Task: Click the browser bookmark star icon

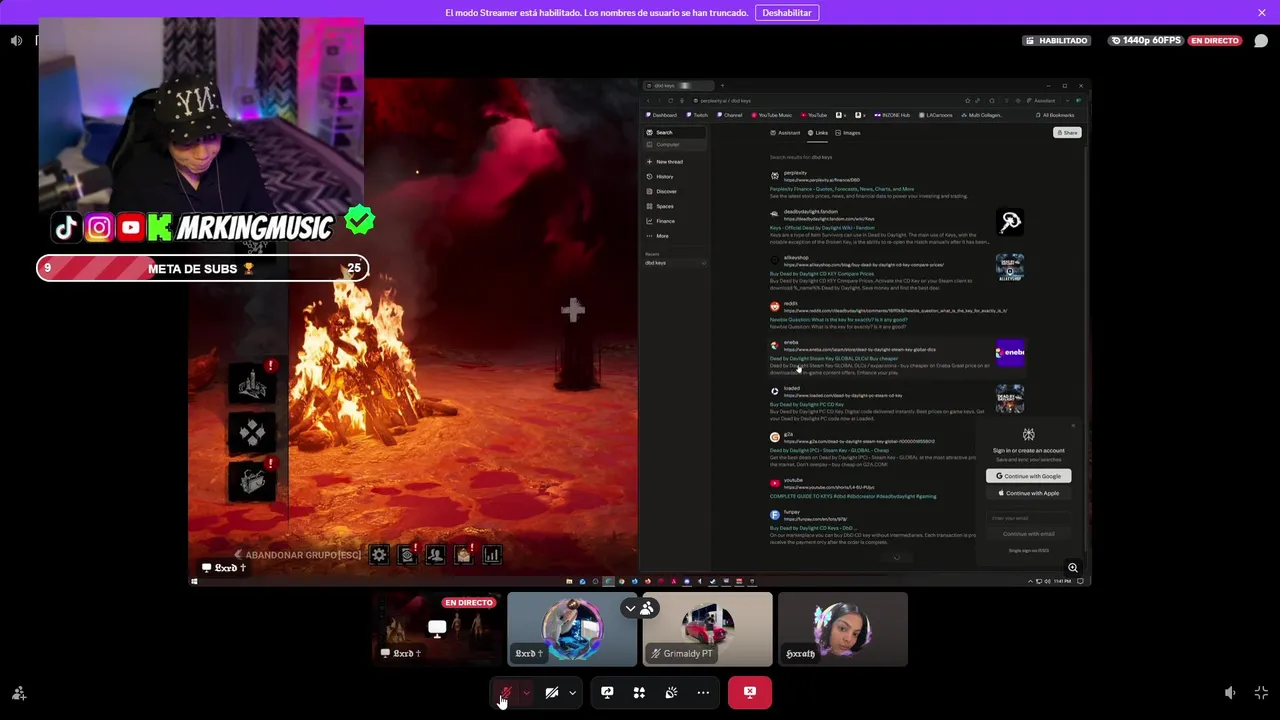Action: [x=967, y=101]
